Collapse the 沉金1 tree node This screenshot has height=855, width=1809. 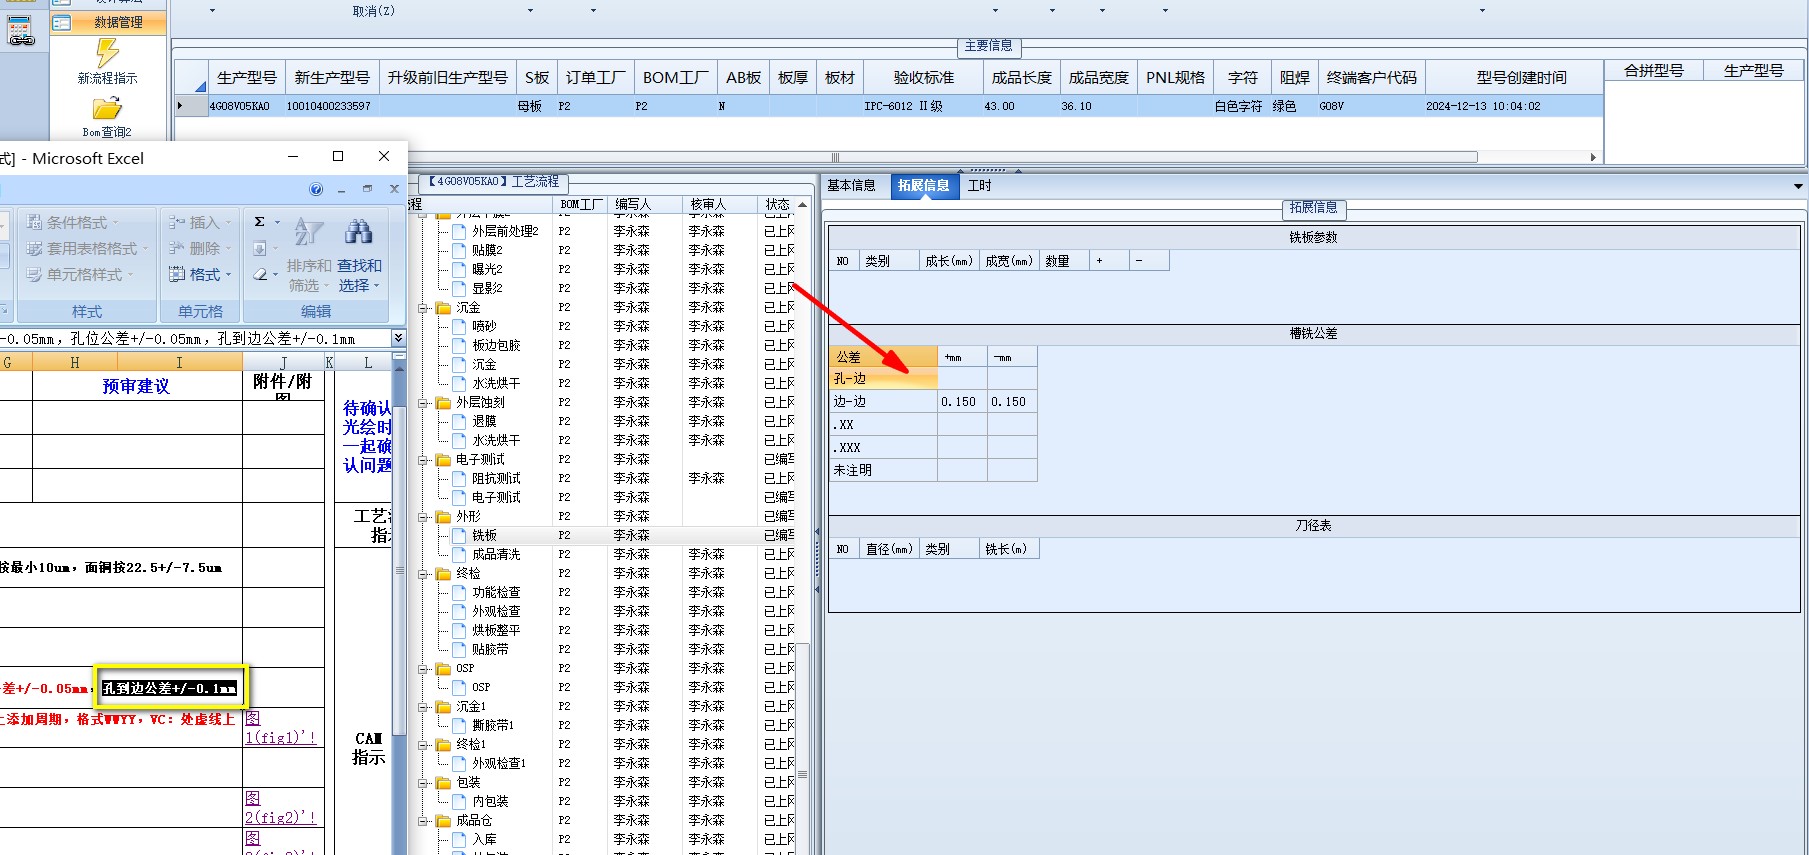(423, 707)
